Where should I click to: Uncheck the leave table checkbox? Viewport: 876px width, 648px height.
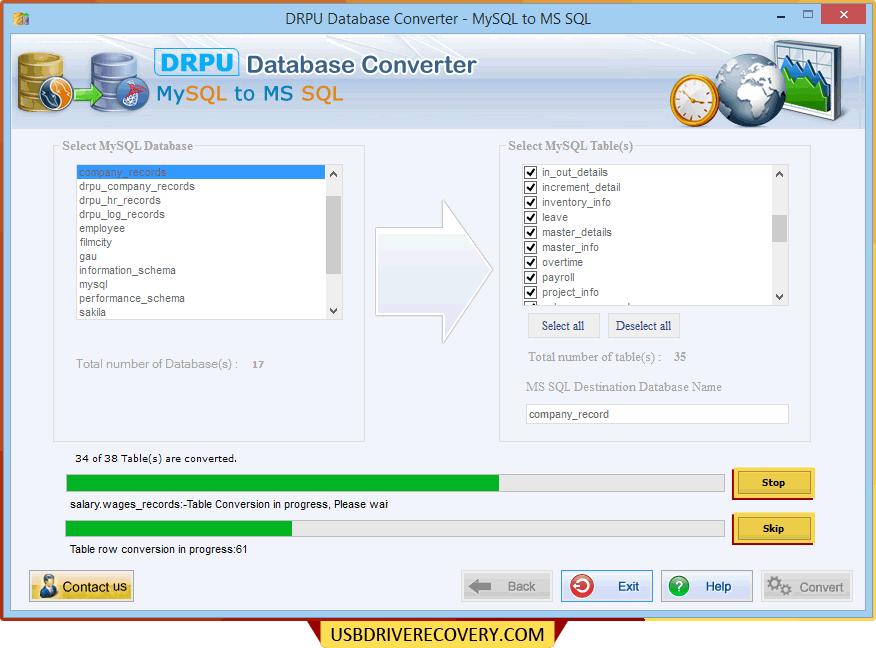point(530,217)
